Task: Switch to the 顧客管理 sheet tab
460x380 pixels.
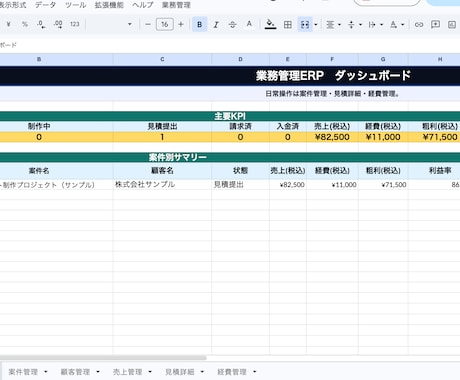Action: pos(75,372)
